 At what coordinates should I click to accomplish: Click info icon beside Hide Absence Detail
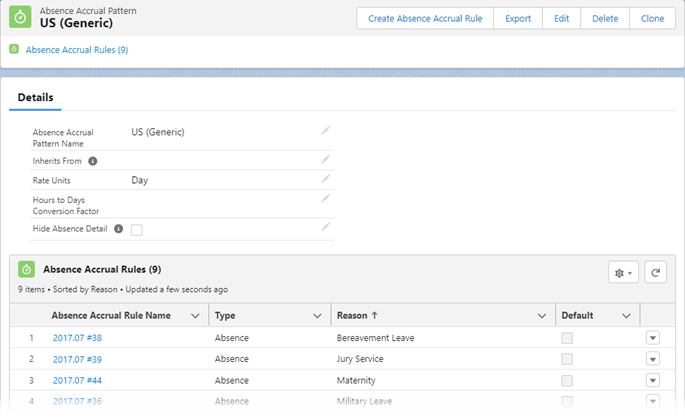118,229
